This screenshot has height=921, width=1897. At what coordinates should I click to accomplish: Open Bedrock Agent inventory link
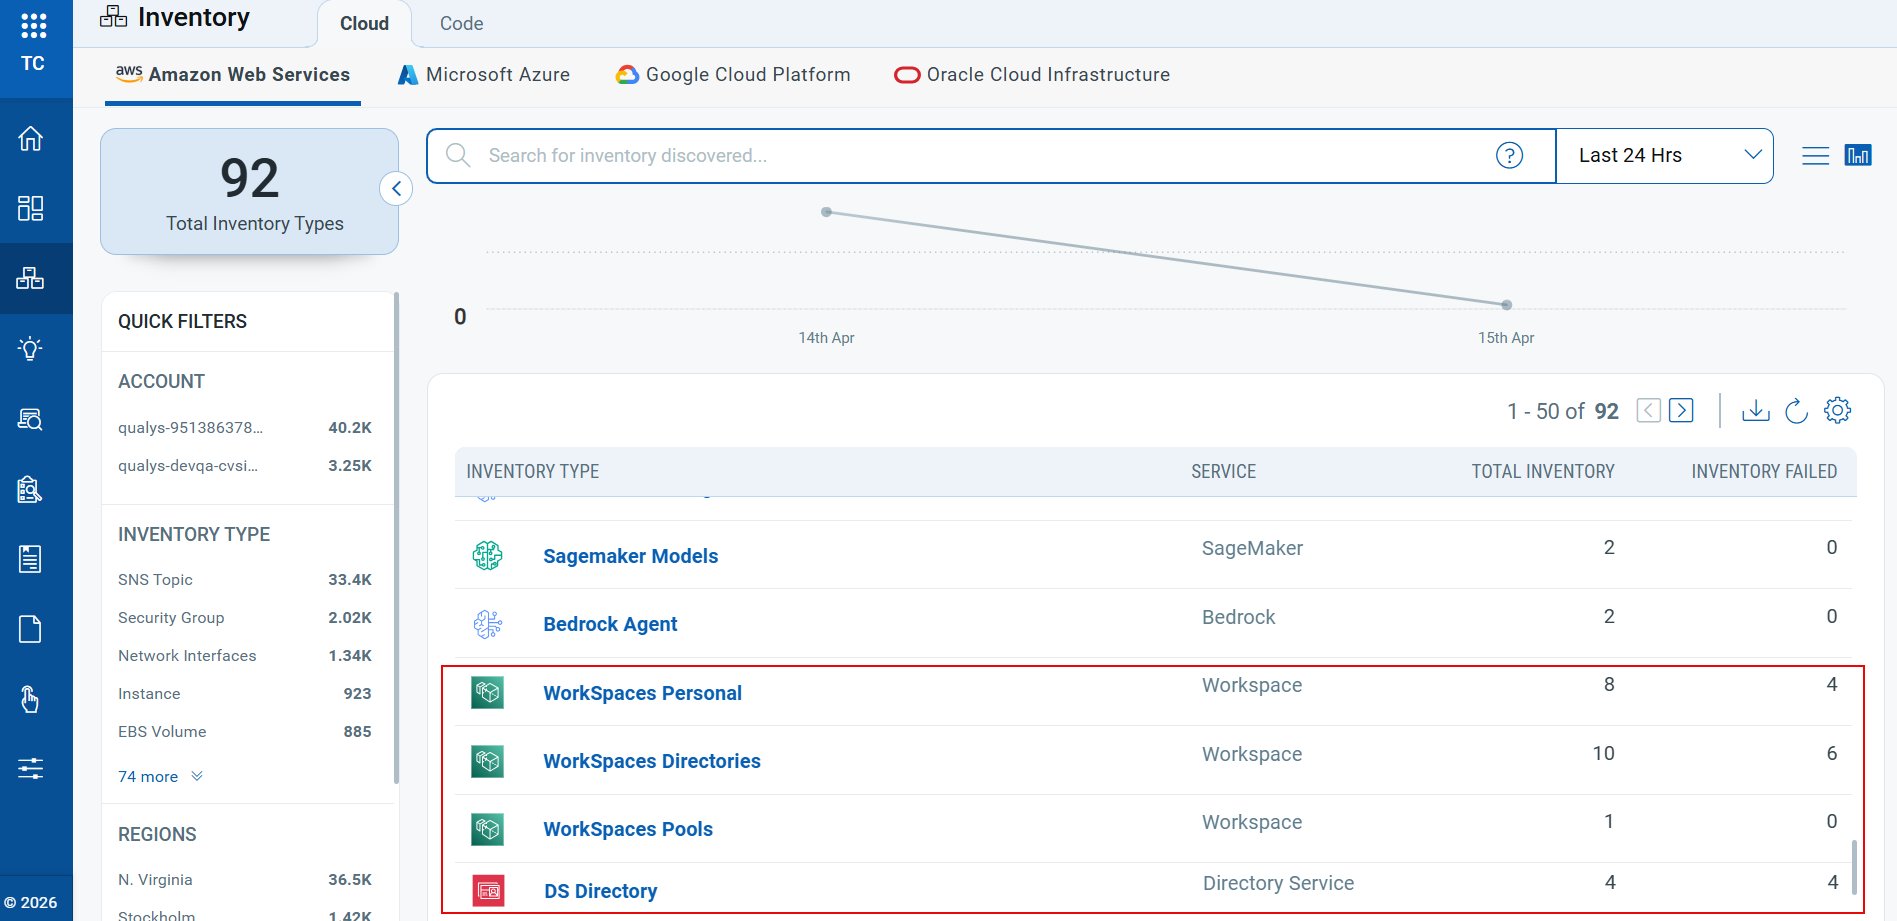610,624
